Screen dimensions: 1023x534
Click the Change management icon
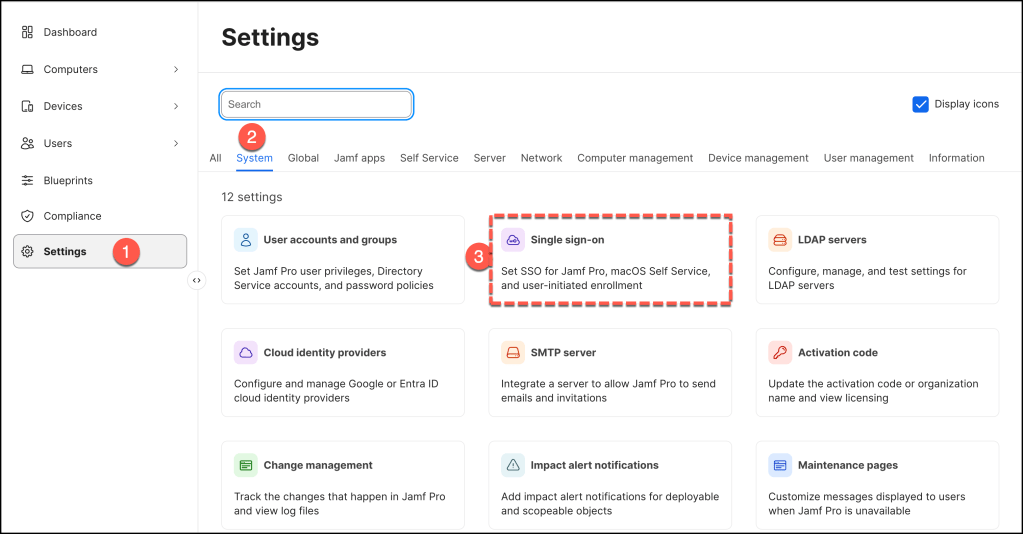click(246, 465)
